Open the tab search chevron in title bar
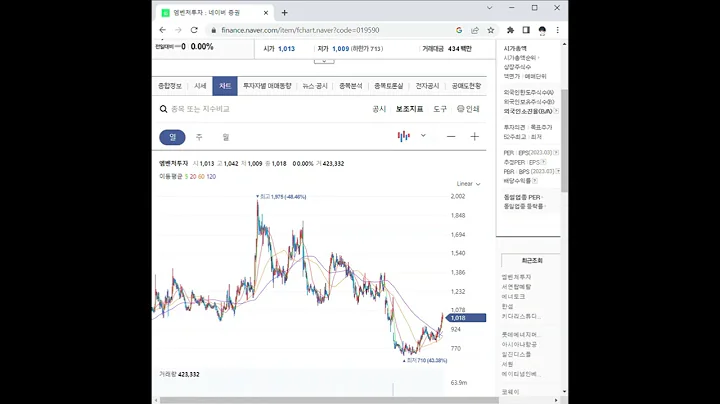720x404 pixels. 489,8
